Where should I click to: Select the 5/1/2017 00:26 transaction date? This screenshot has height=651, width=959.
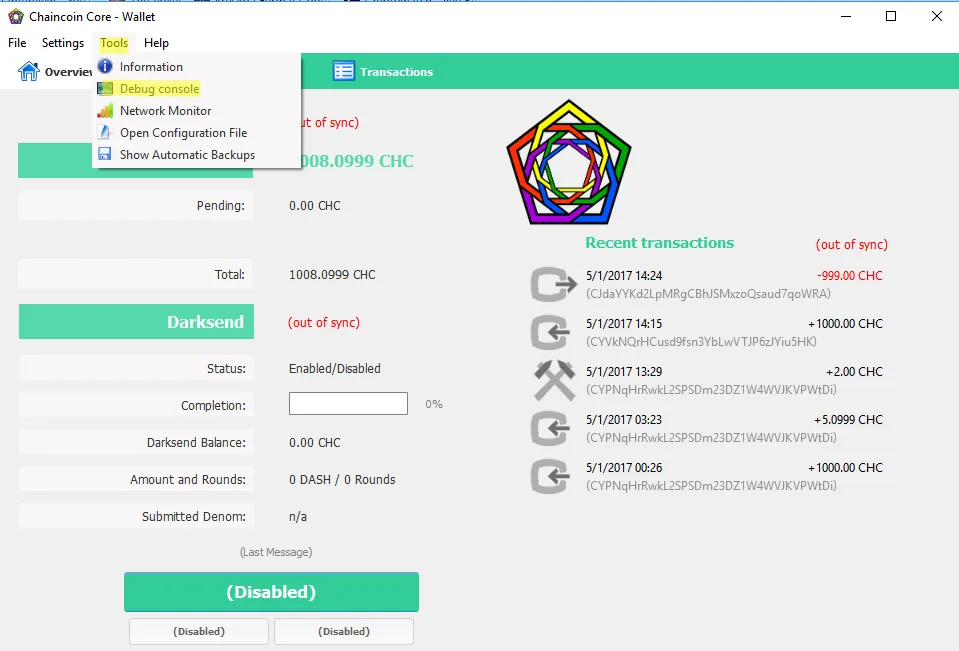click(624, 468)
